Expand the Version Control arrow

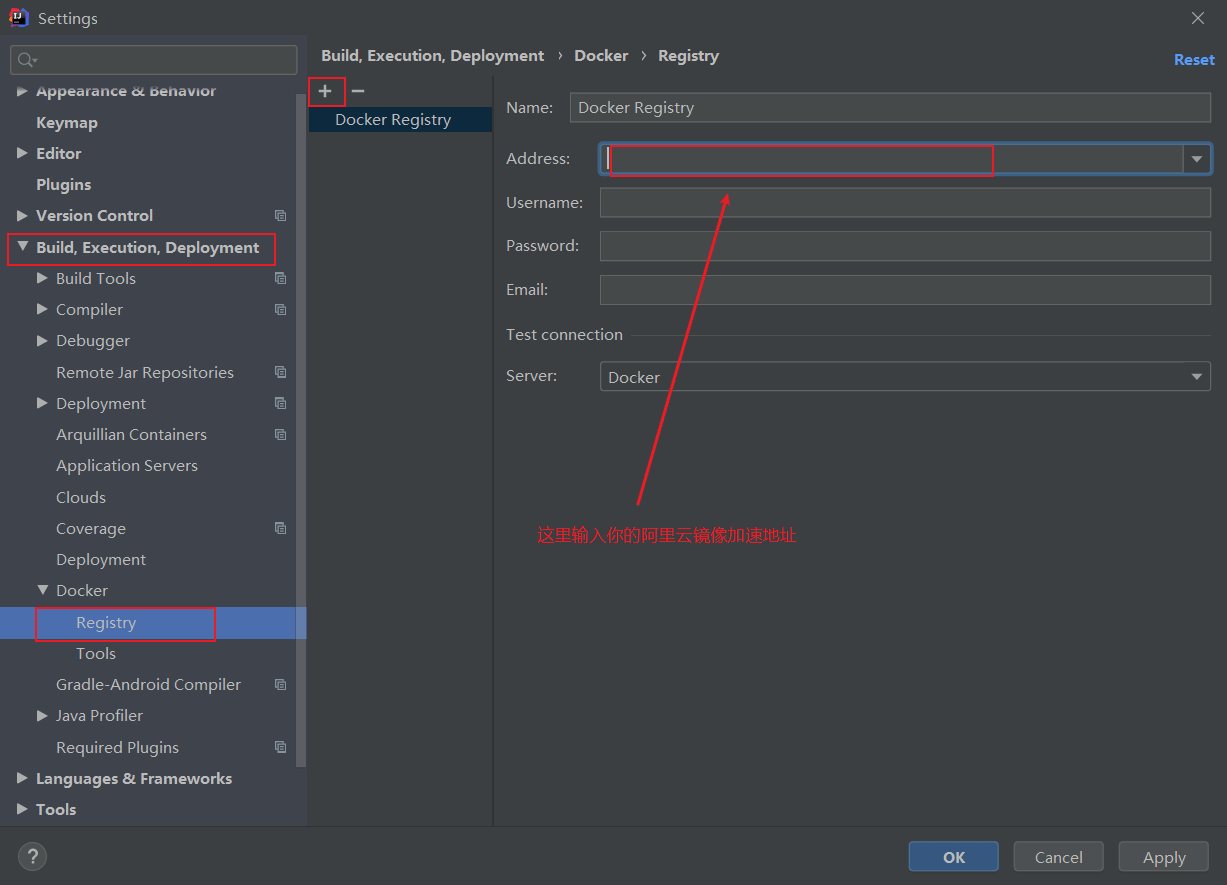pyautogui.click(x=22, y=215)
